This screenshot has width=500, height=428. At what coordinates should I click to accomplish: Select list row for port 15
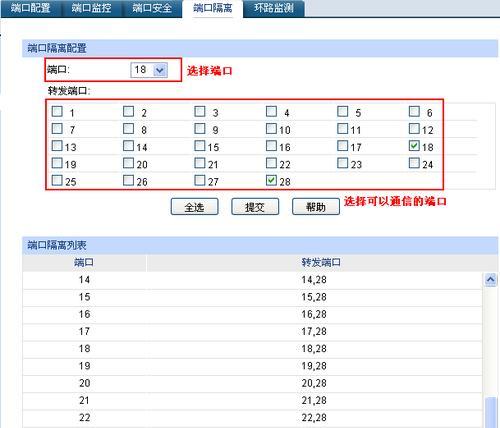coord(252,297)
